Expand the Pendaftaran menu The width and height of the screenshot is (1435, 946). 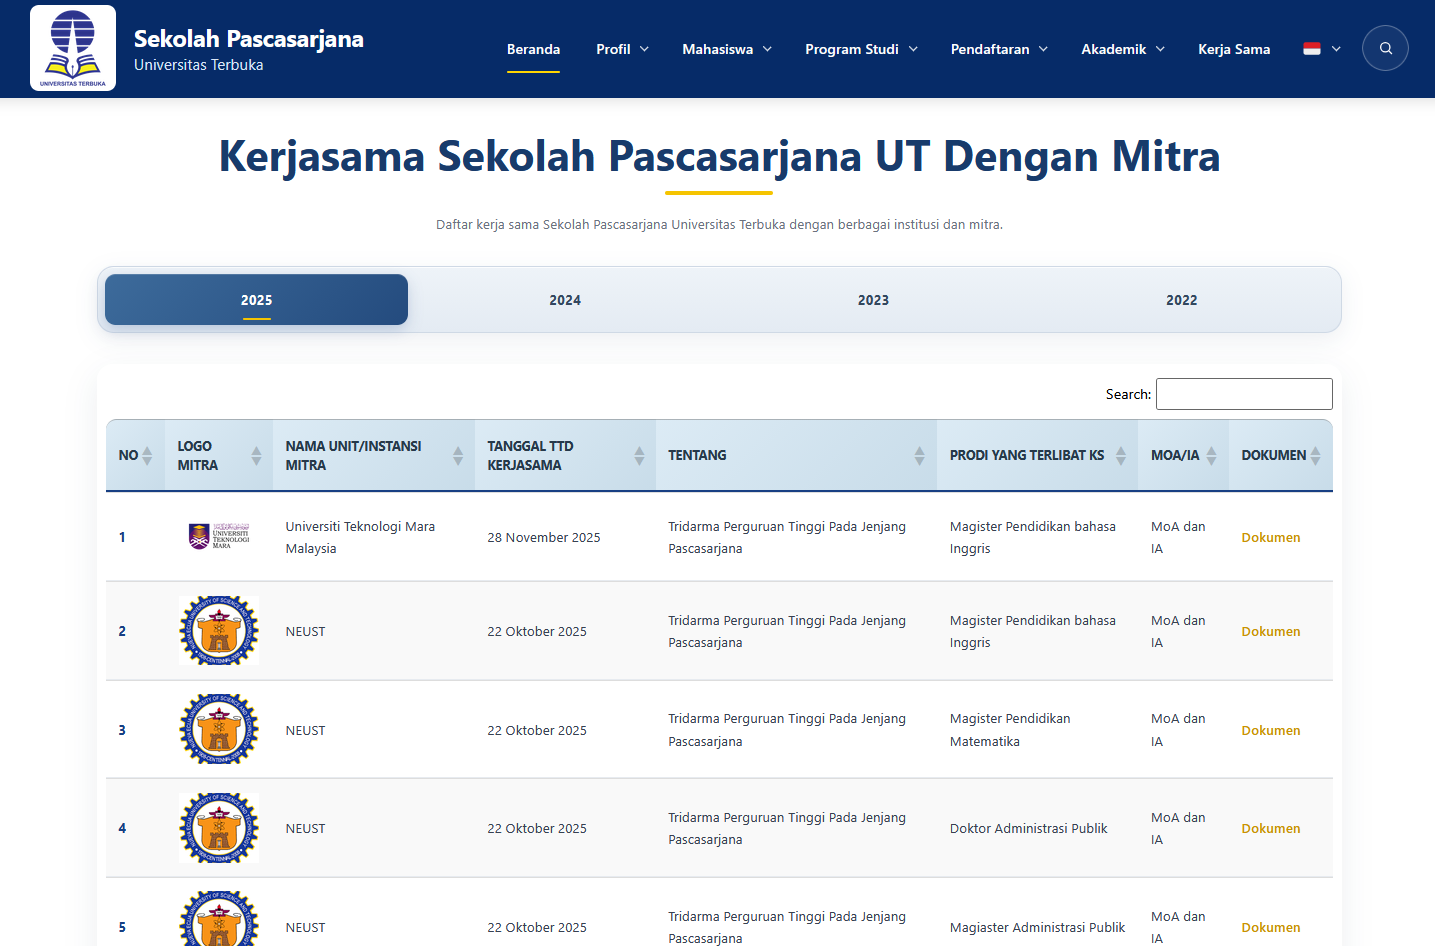click(x=999, y=49)
